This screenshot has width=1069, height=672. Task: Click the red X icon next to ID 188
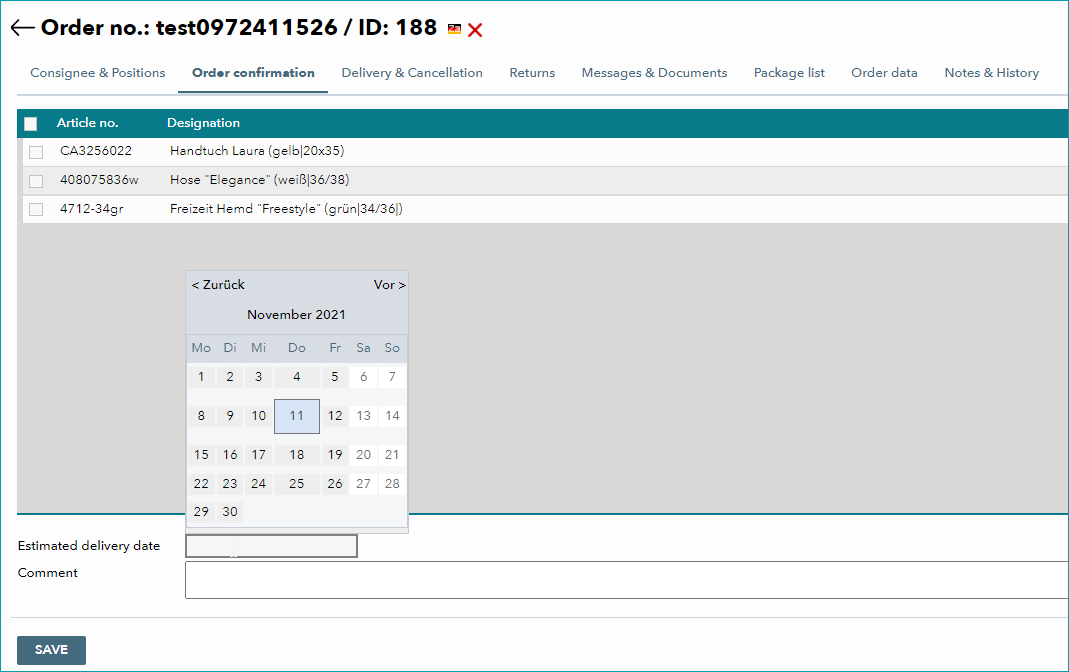[475, 30]
